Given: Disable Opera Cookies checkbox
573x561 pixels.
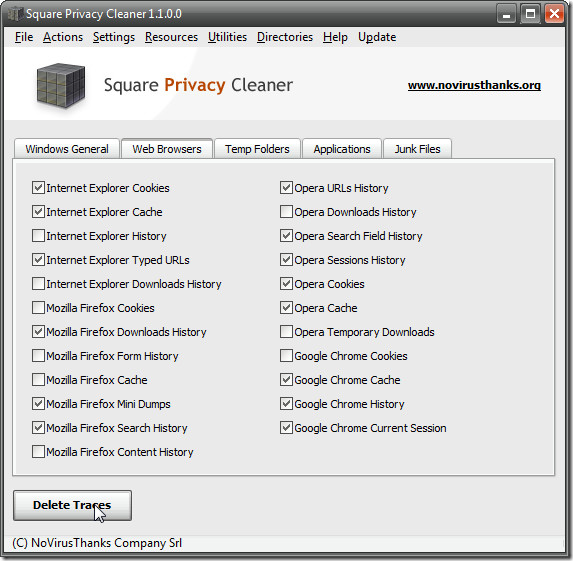Looking at the screenshot, I should (x=286, y=284).
